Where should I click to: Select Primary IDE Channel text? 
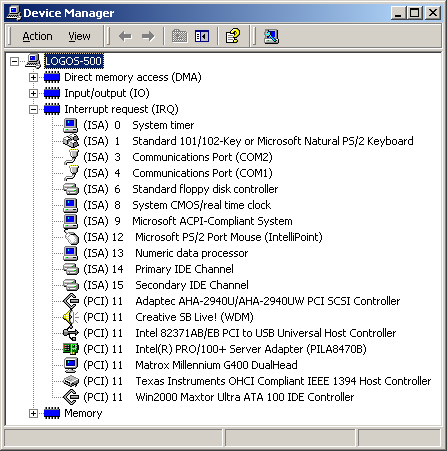coord(184,269)
